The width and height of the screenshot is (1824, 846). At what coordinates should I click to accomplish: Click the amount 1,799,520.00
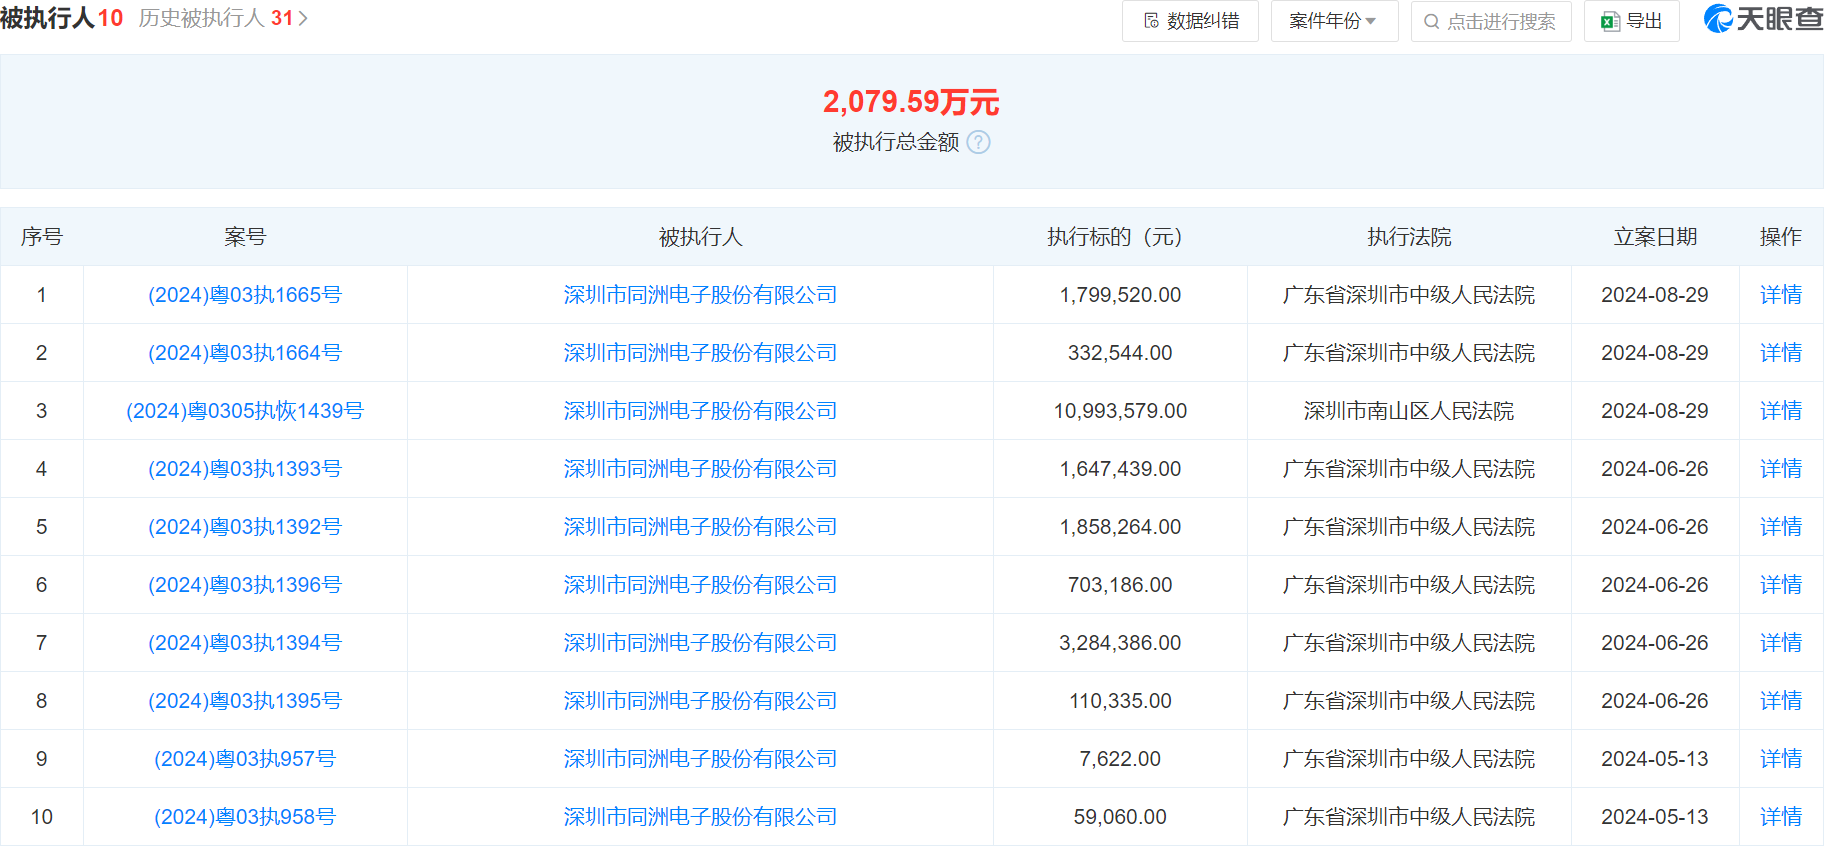[x=1120, y=295]
